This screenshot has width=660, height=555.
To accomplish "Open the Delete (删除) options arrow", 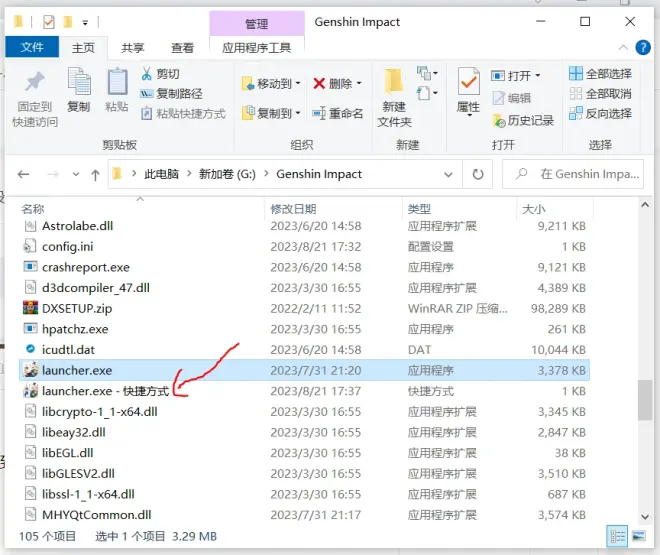I will 359,84.
